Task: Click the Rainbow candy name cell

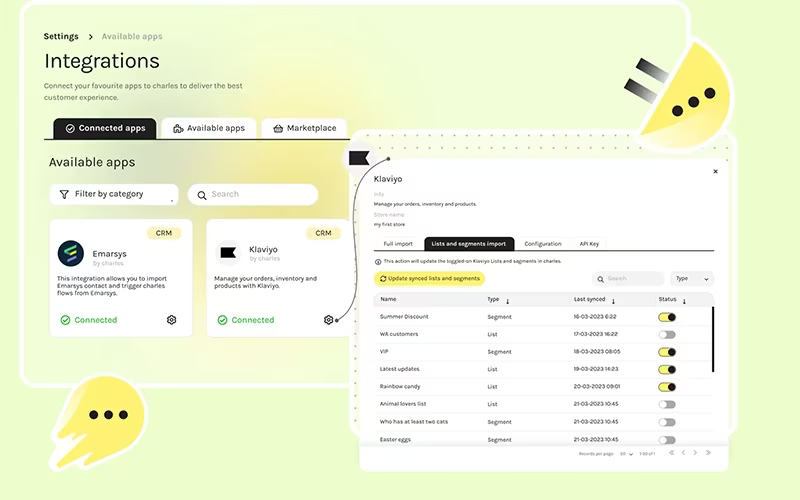Action: point(400,386)
